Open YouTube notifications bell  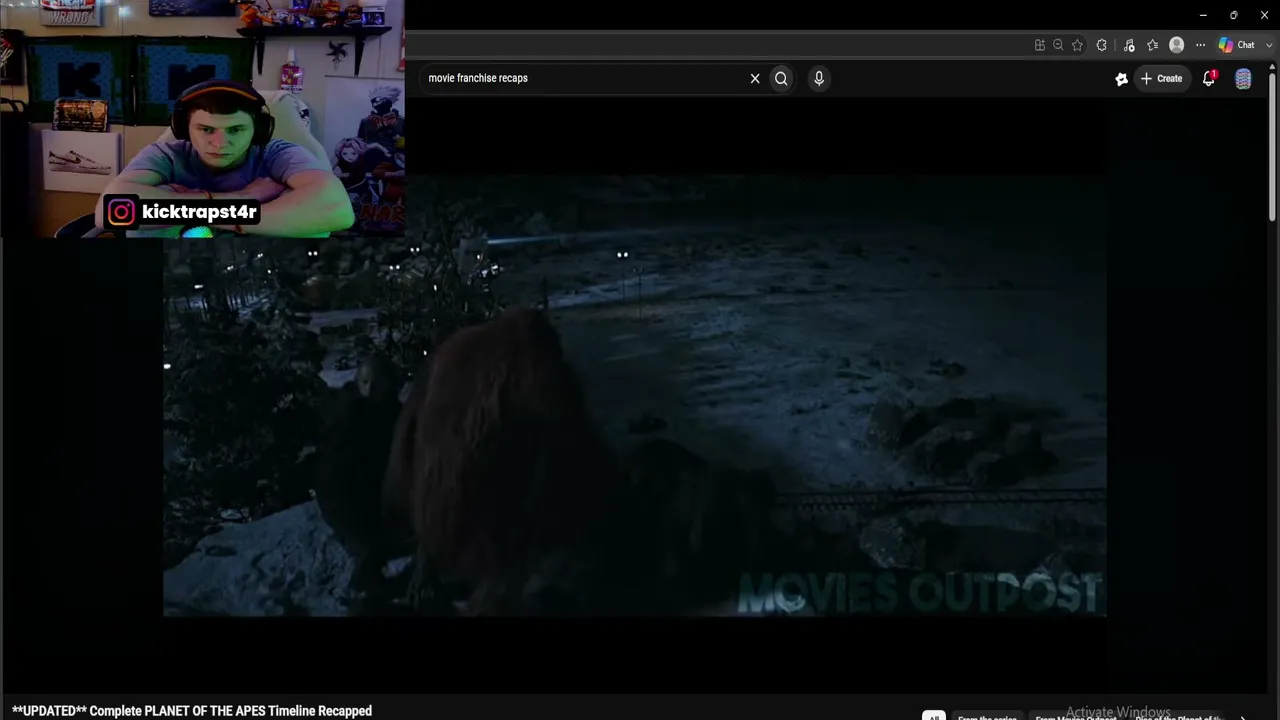pos(1209,78)
